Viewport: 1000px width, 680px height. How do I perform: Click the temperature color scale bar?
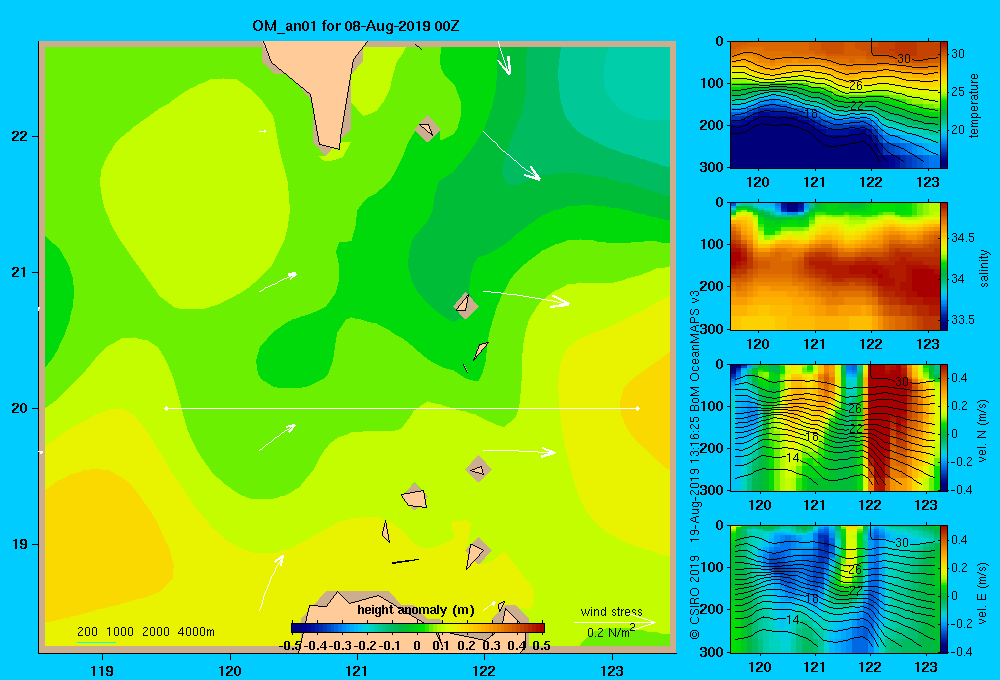coord(944,105)
